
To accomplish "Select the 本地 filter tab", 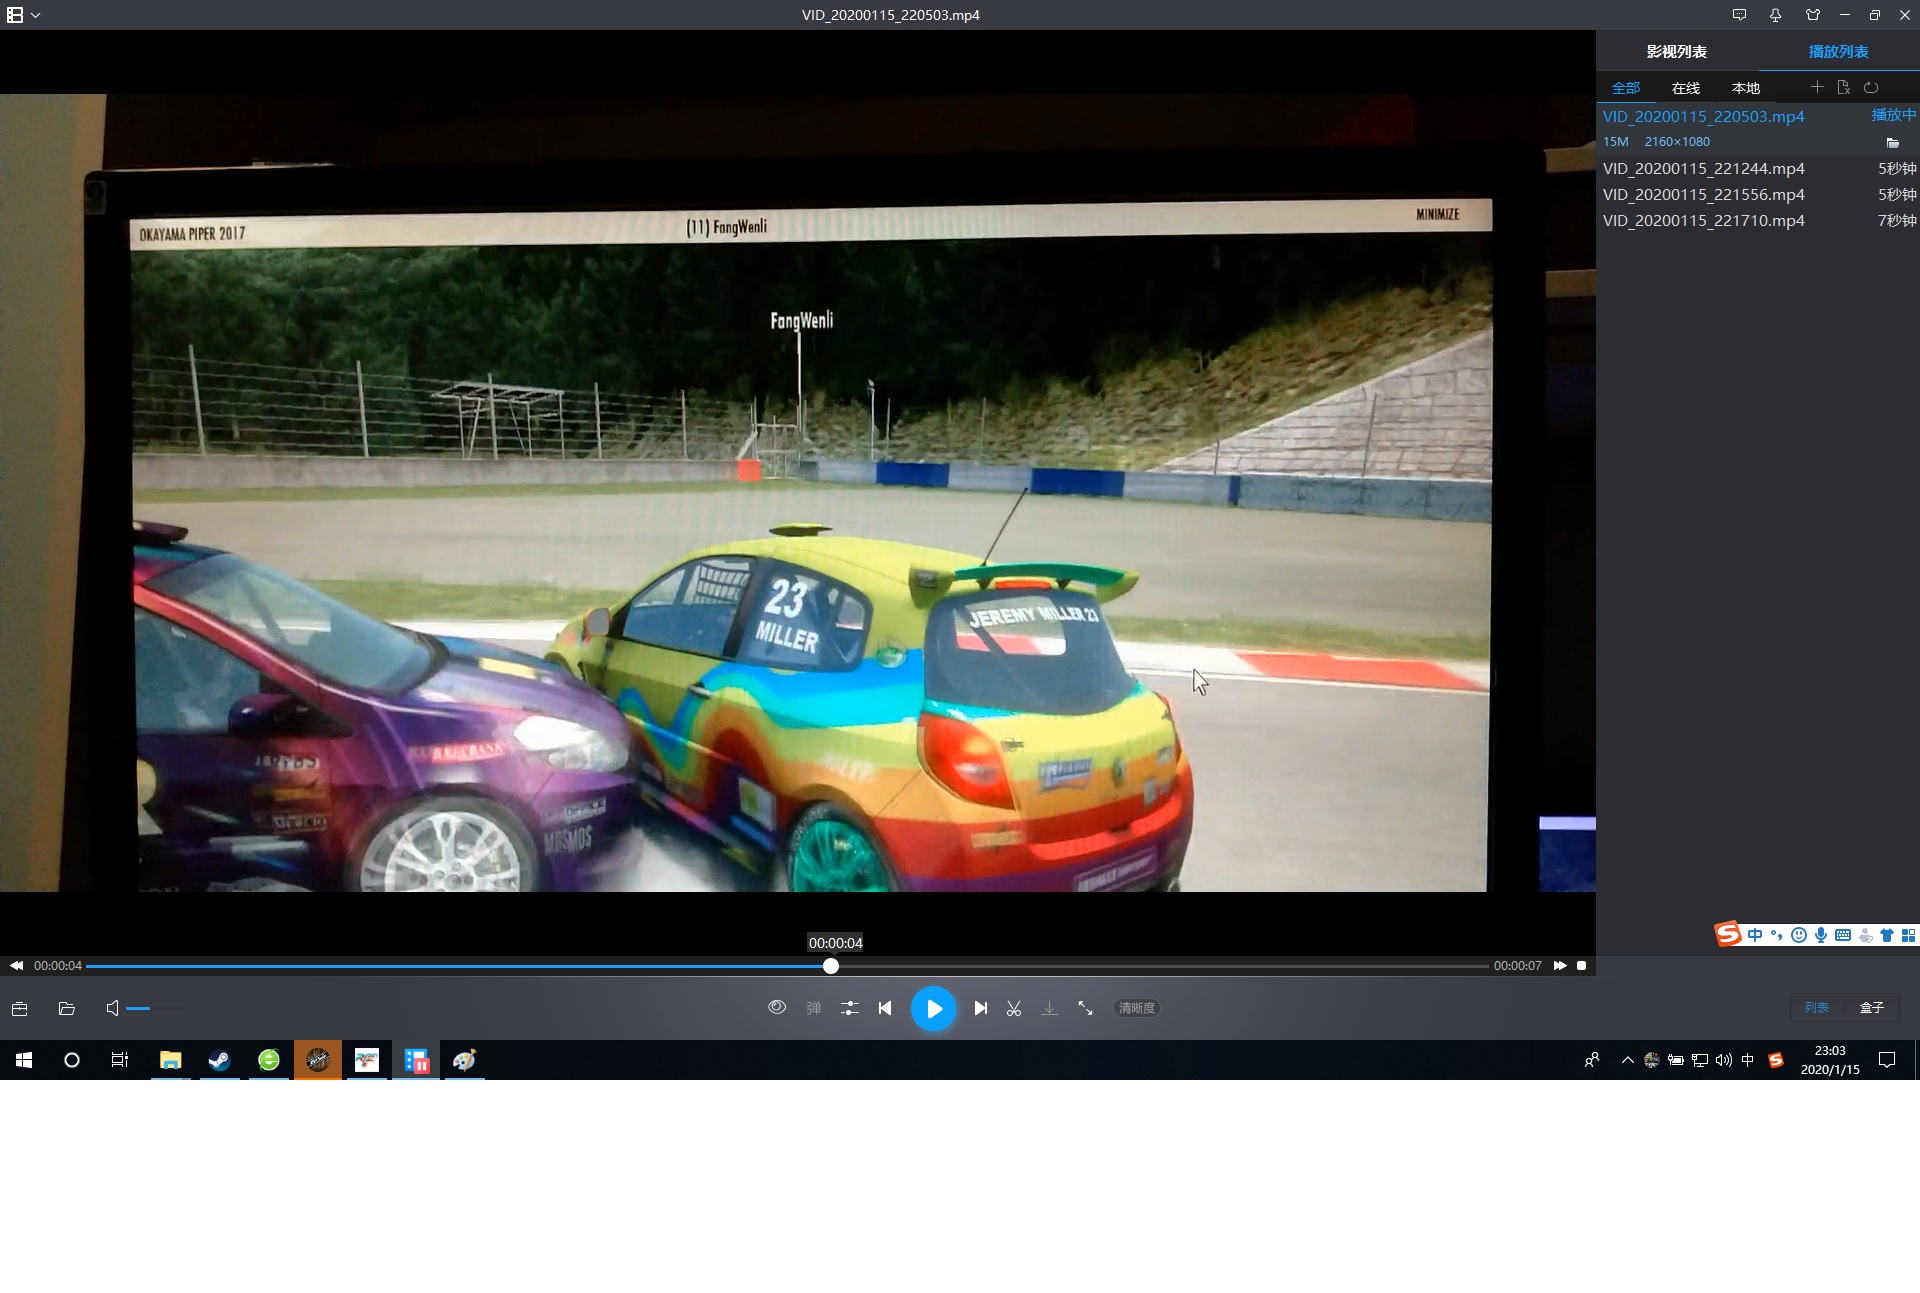I will point(1746,88).
